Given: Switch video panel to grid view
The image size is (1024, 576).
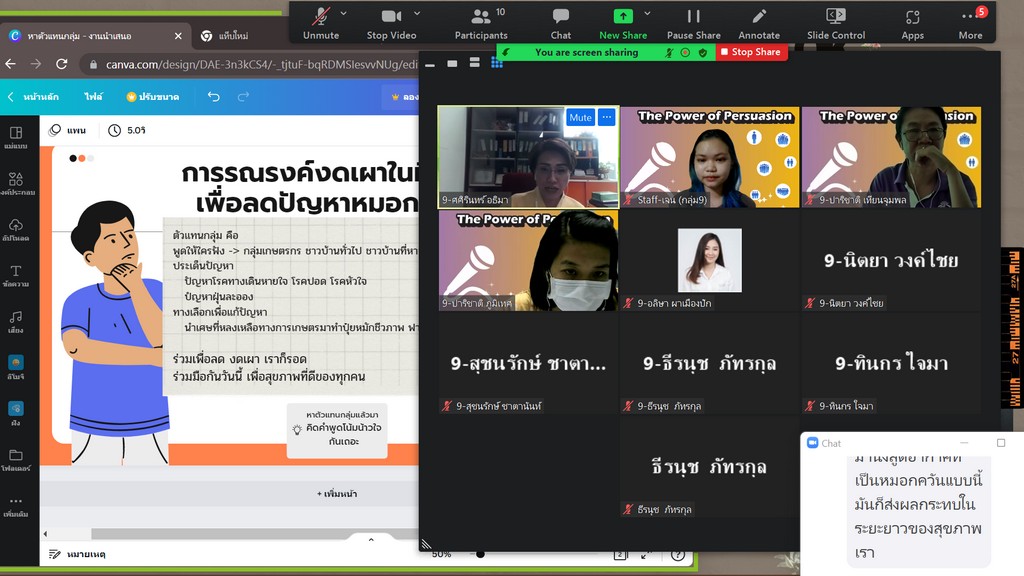Looking at the screenshot, I should pos(497,63).
